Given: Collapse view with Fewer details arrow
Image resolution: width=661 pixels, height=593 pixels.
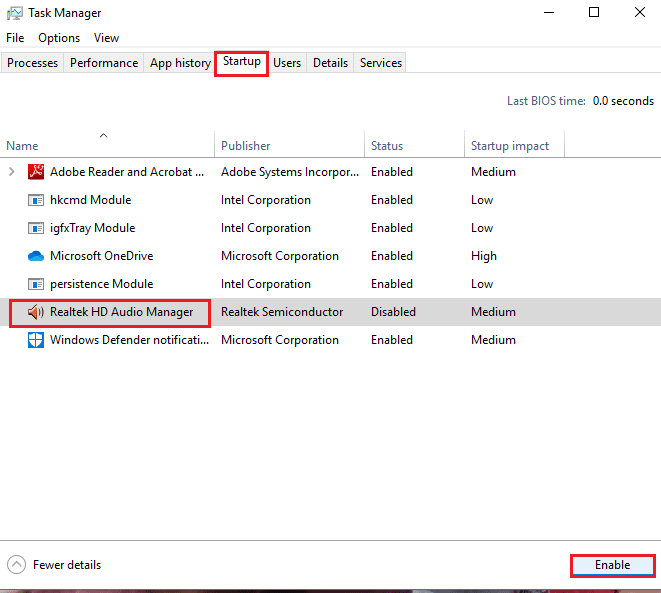Looking at the screenshot, I should click(x=16, y=565).
